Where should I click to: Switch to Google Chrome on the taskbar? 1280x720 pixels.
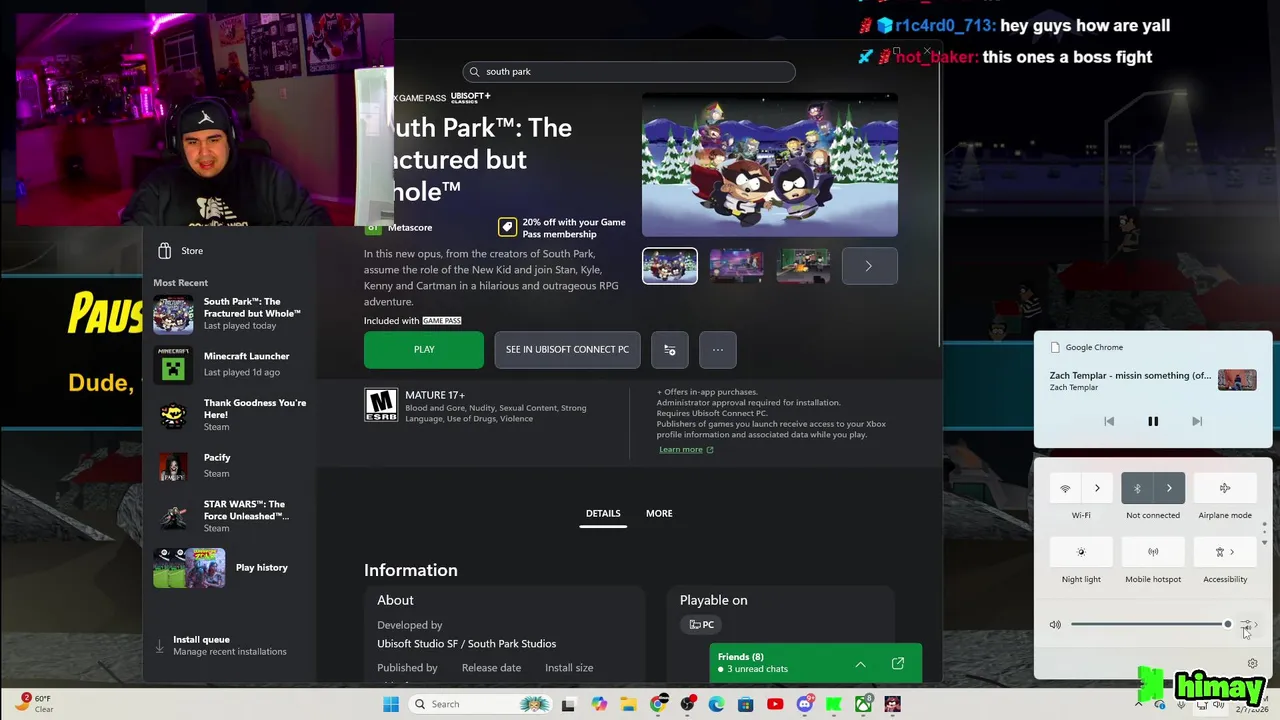pos(658,704)
